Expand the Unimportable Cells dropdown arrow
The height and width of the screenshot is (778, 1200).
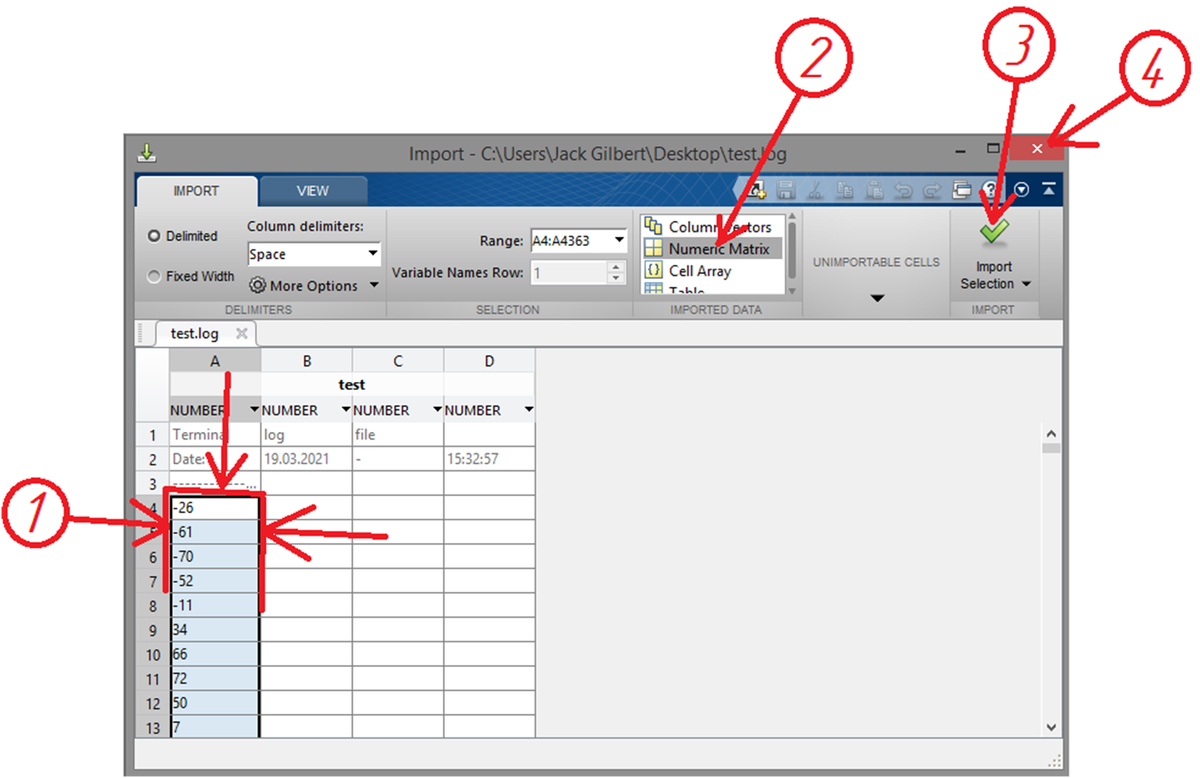[877, 298]
